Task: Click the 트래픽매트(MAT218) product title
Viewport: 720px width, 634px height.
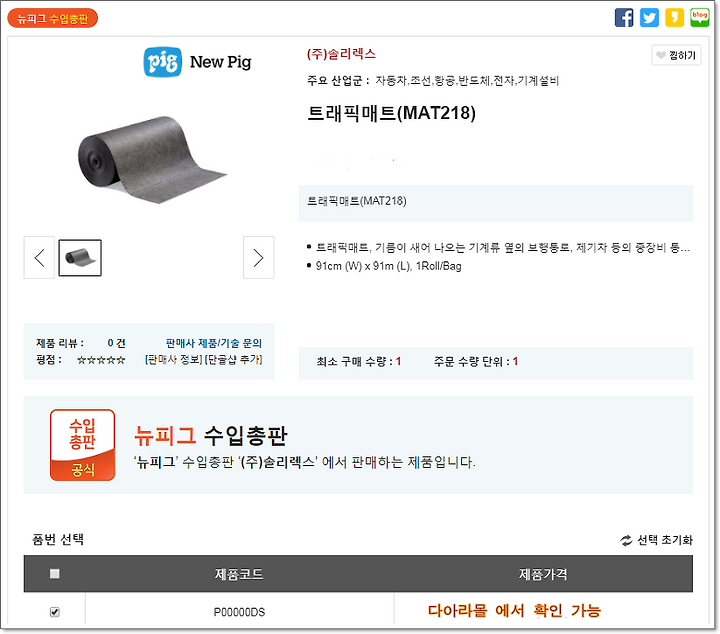Action: (391, 113)
